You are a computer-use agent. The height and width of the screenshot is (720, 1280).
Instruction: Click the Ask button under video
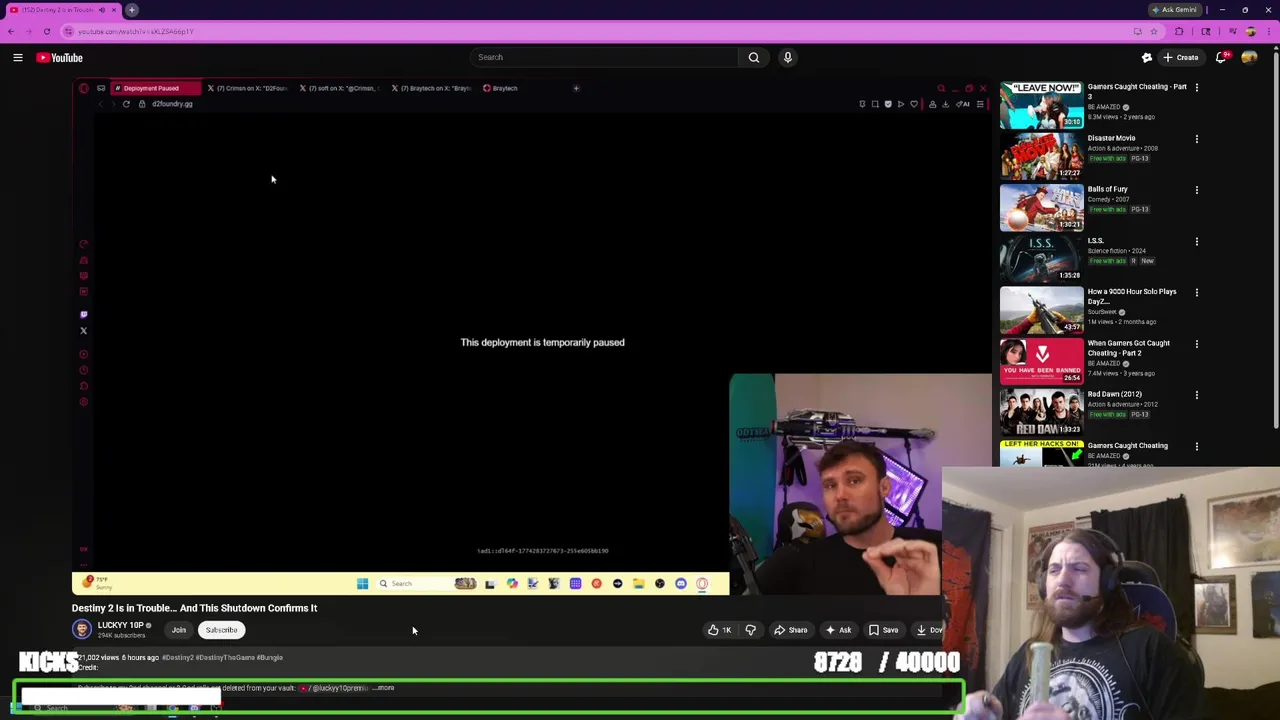(838, 630)
